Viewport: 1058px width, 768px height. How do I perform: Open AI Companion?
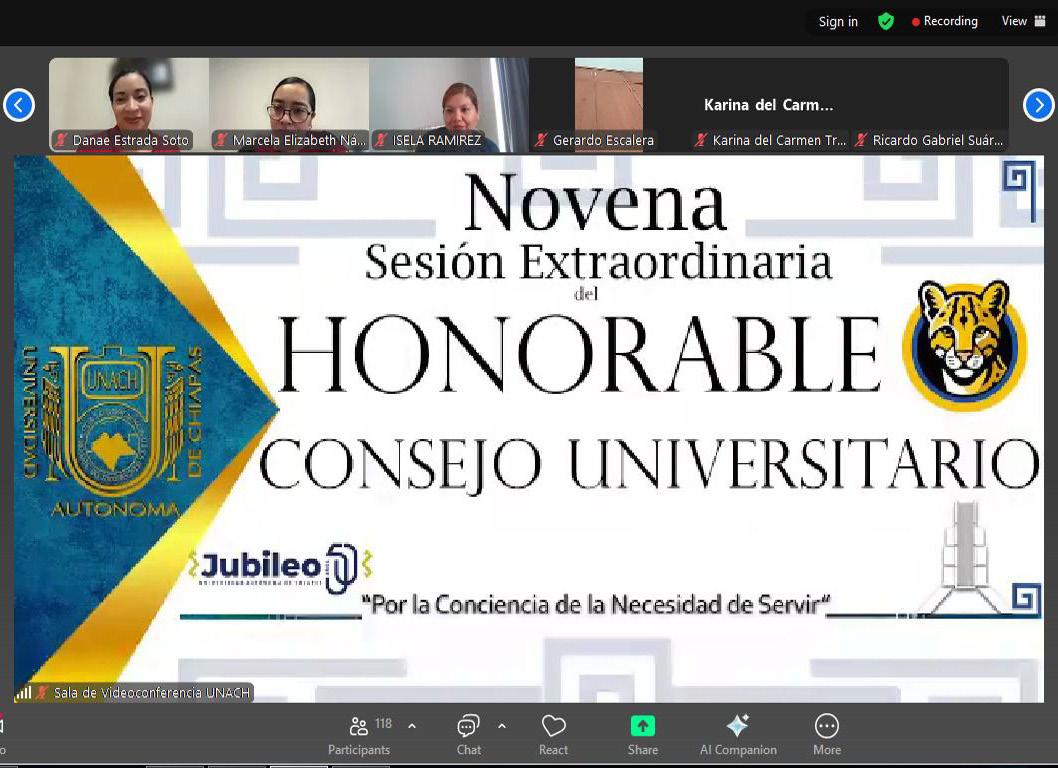coord(738,736)
